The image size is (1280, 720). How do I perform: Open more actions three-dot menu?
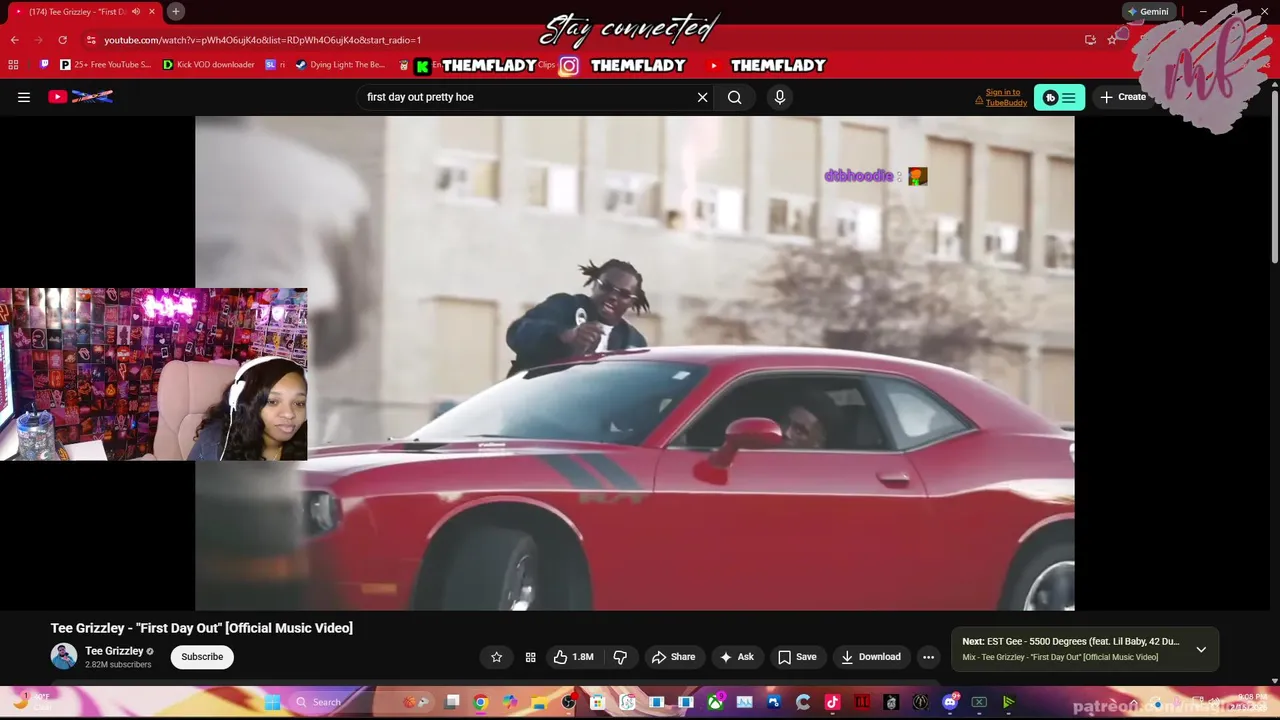click(x=928, y=657)
